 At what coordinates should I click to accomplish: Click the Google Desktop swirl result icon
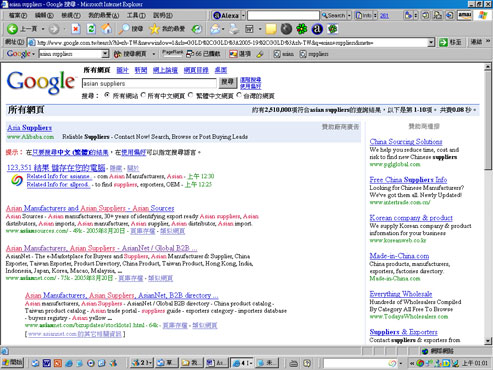pos(17,180)
